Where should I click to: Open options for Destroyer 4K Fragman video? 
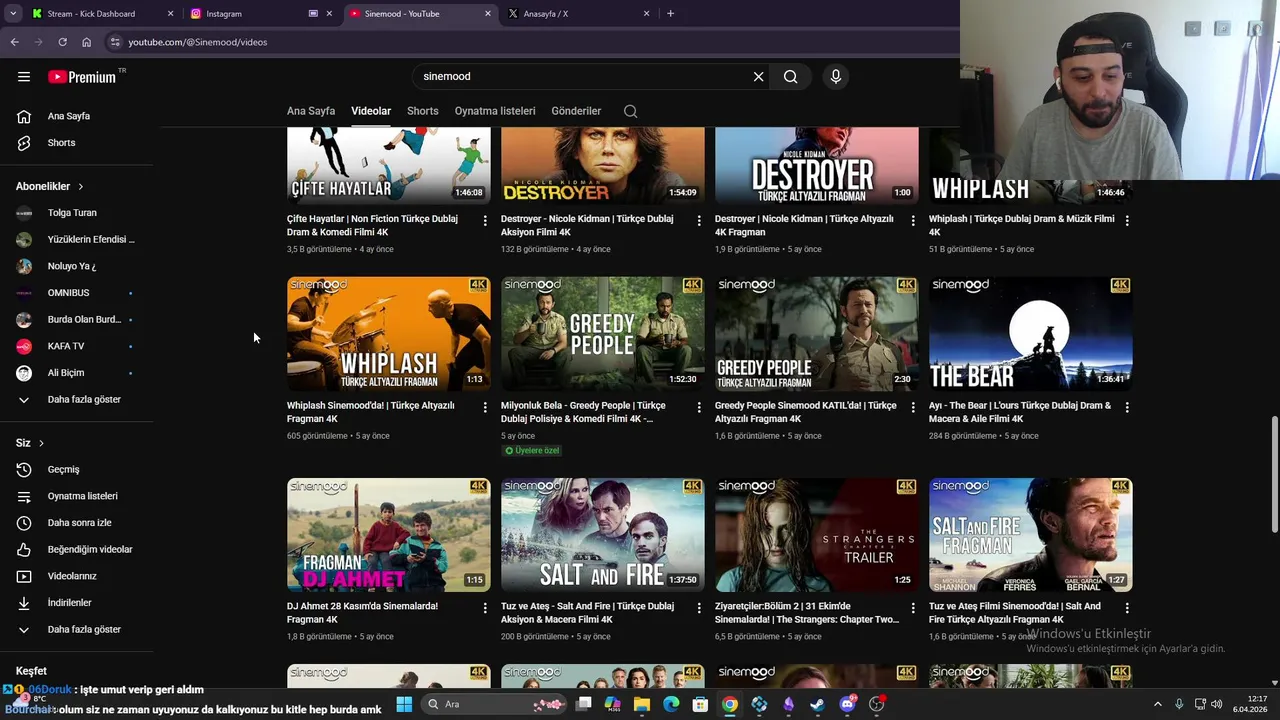912,220
